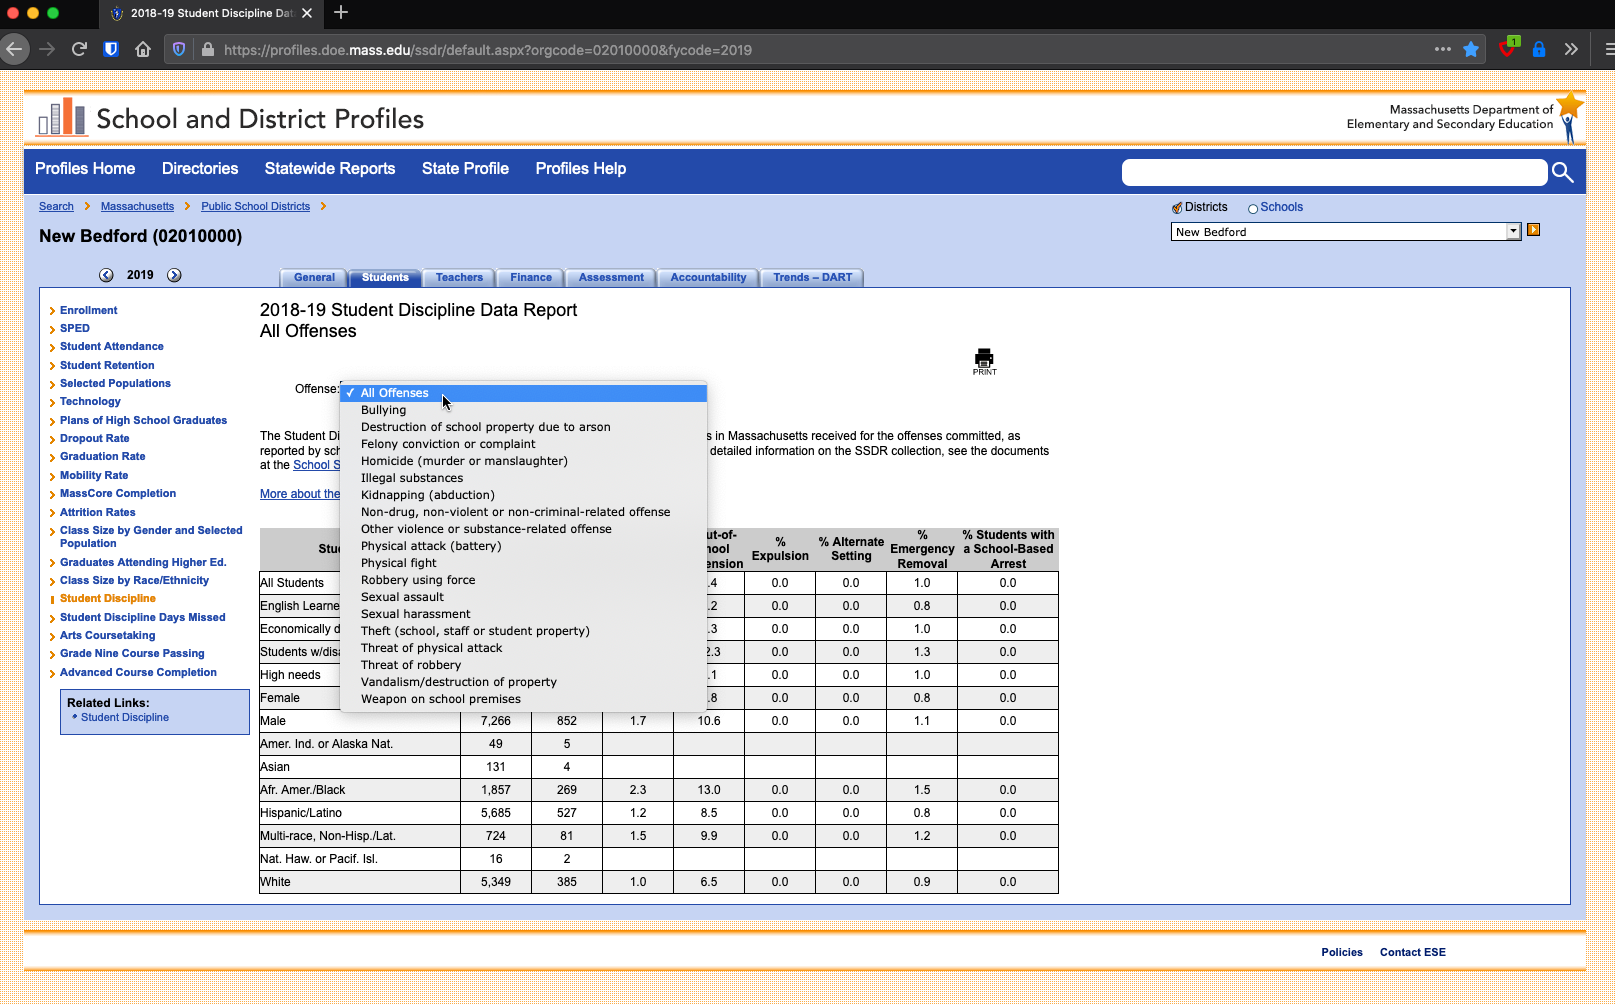
Task: Go to previous year arrow
Action: [106, 275]
